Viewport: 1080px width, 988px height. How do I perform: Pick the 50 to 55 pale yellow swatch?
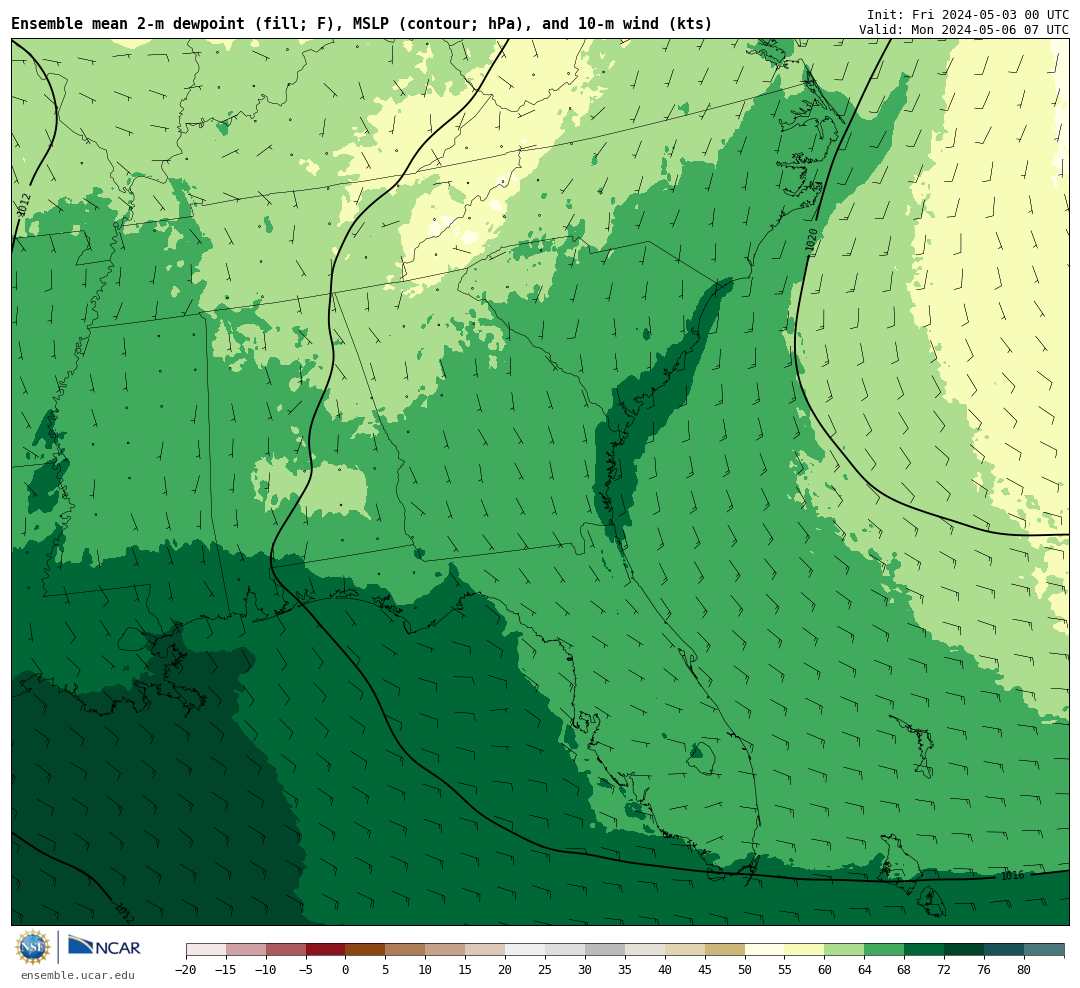point(765,950)
